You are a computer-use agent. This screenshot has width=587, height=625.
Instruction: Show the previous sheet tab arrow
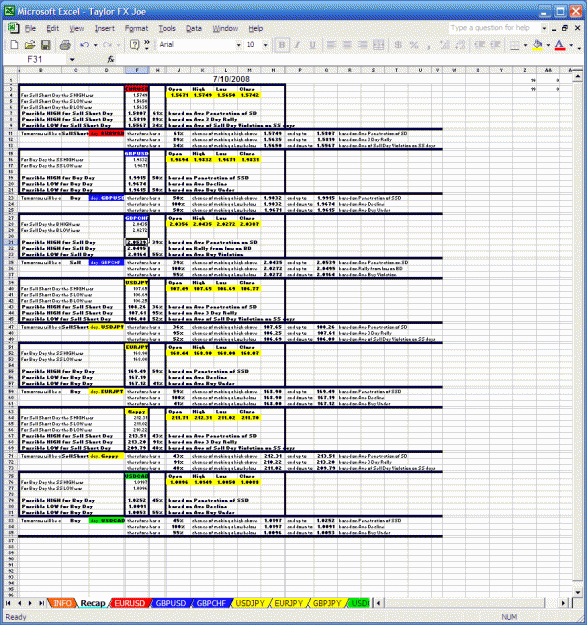click(x=20, y=603)
